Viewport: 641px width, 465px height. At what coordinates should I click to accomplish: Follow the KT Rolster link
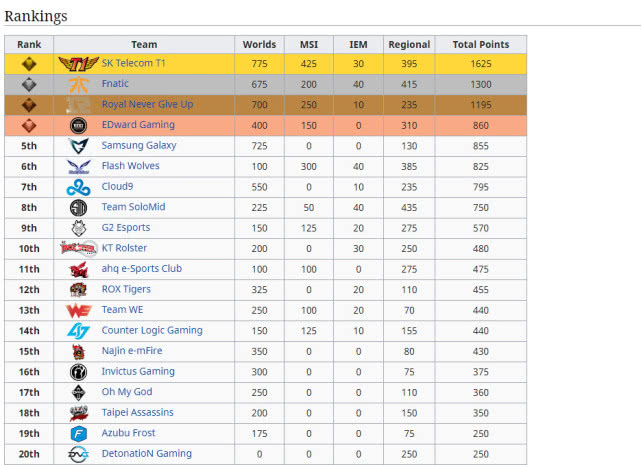click(x=124, y=248)
